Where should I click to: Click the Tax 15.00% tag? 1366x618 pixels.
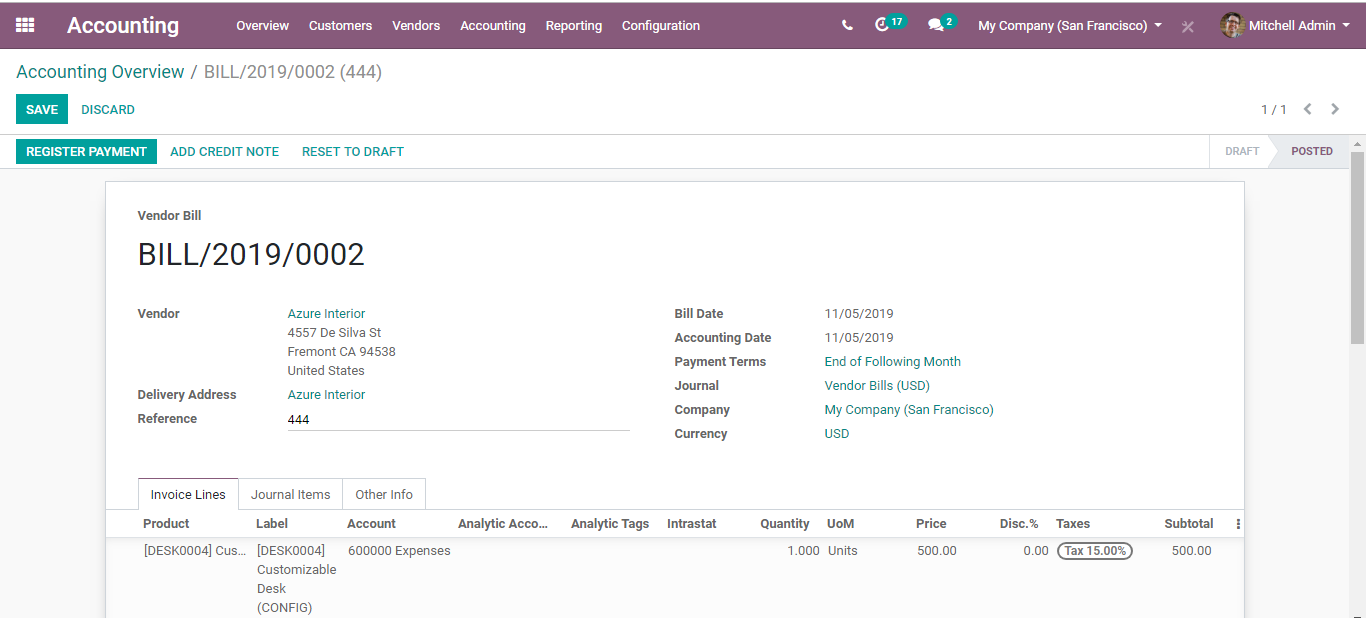tap(1094, 551)
